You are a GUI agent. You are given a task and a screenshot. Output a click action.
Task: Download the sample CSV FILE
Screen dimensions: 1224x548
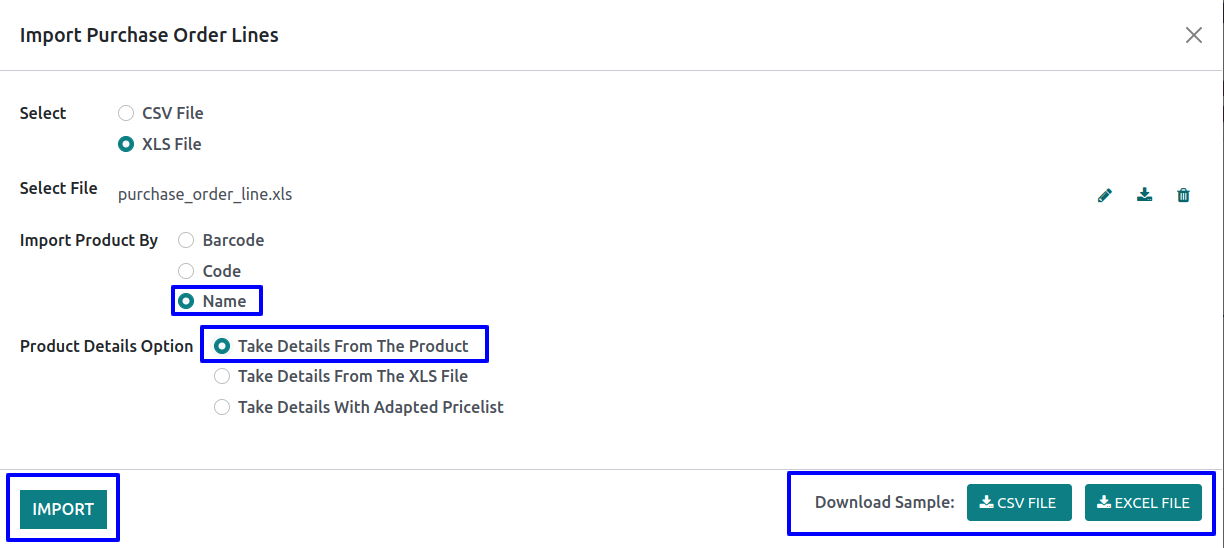[x=1019, y=503]
